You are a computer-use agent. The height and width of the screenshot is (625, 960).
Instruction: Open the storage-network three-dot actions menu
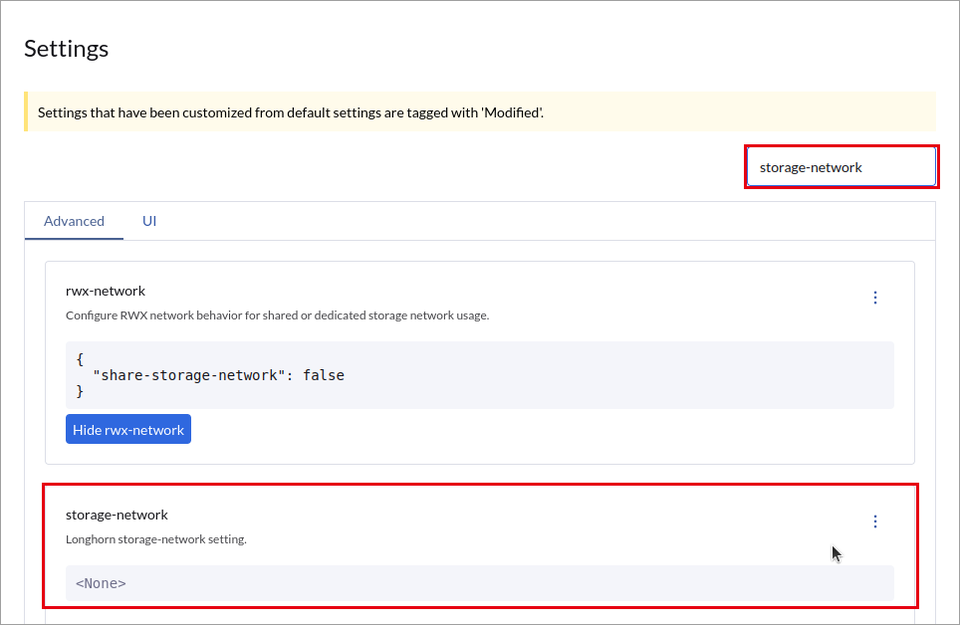click(x=875, y=522)
